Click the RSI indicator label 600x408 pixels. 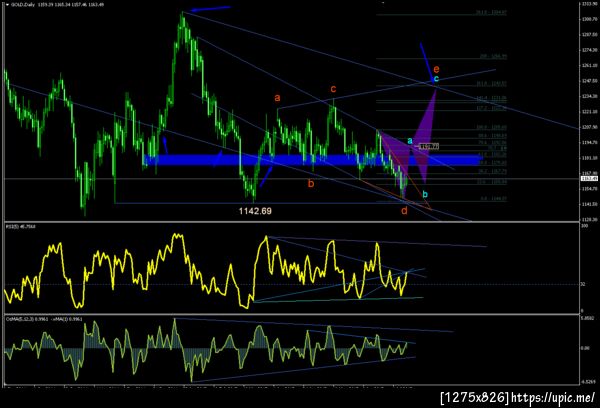pos(20,227)
